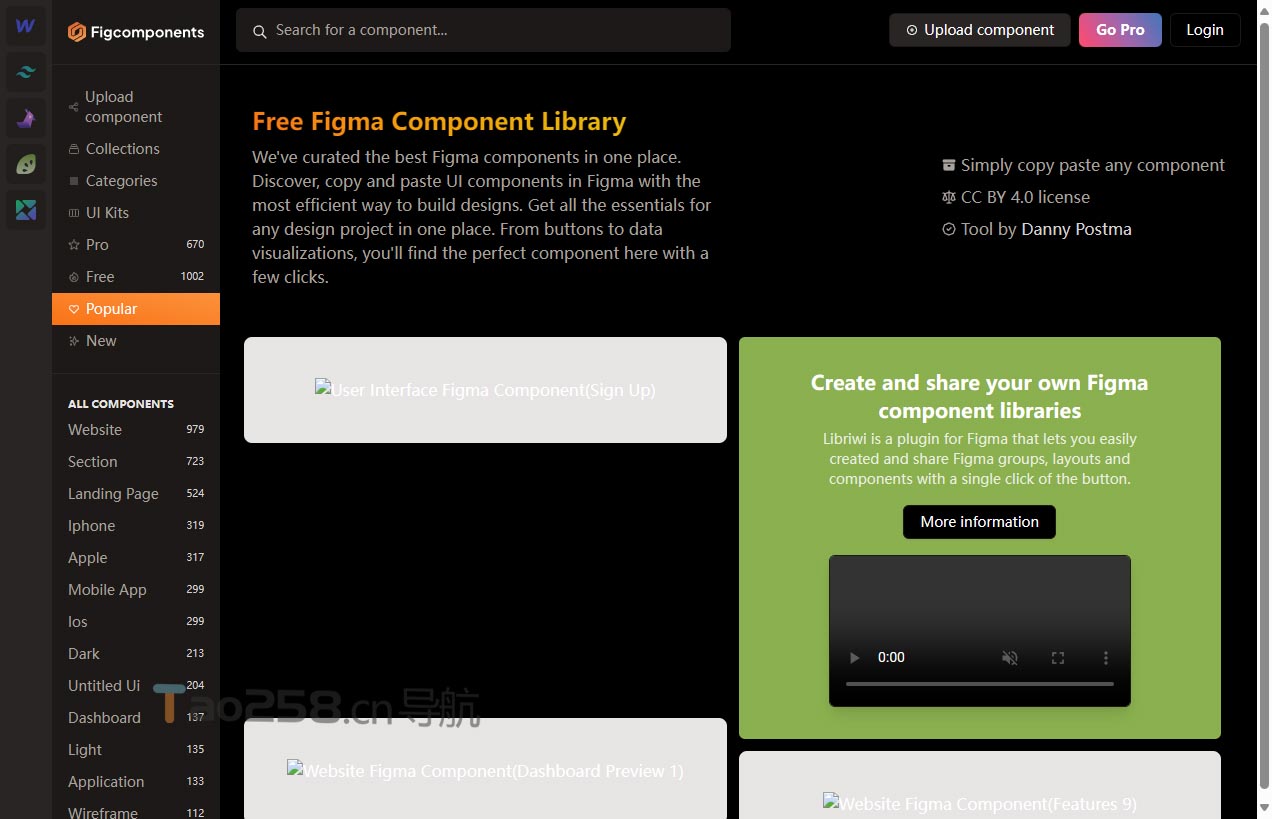Viewport: 1272px width, 819px height.
Task: Play the Libriwi video
Action: tap(854, 657)
